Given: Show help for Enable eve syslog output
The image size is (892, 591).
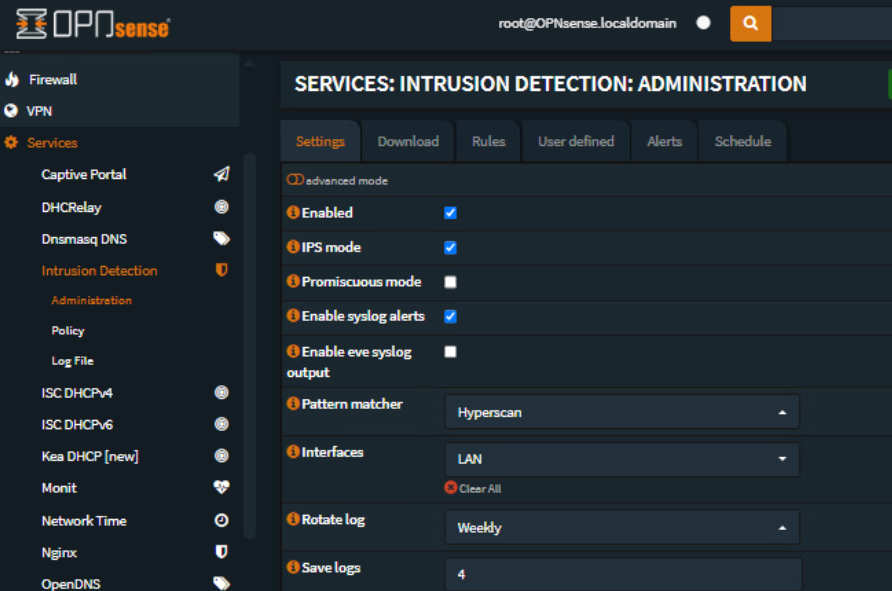Looking at the screenshot, I should point(293,351).
